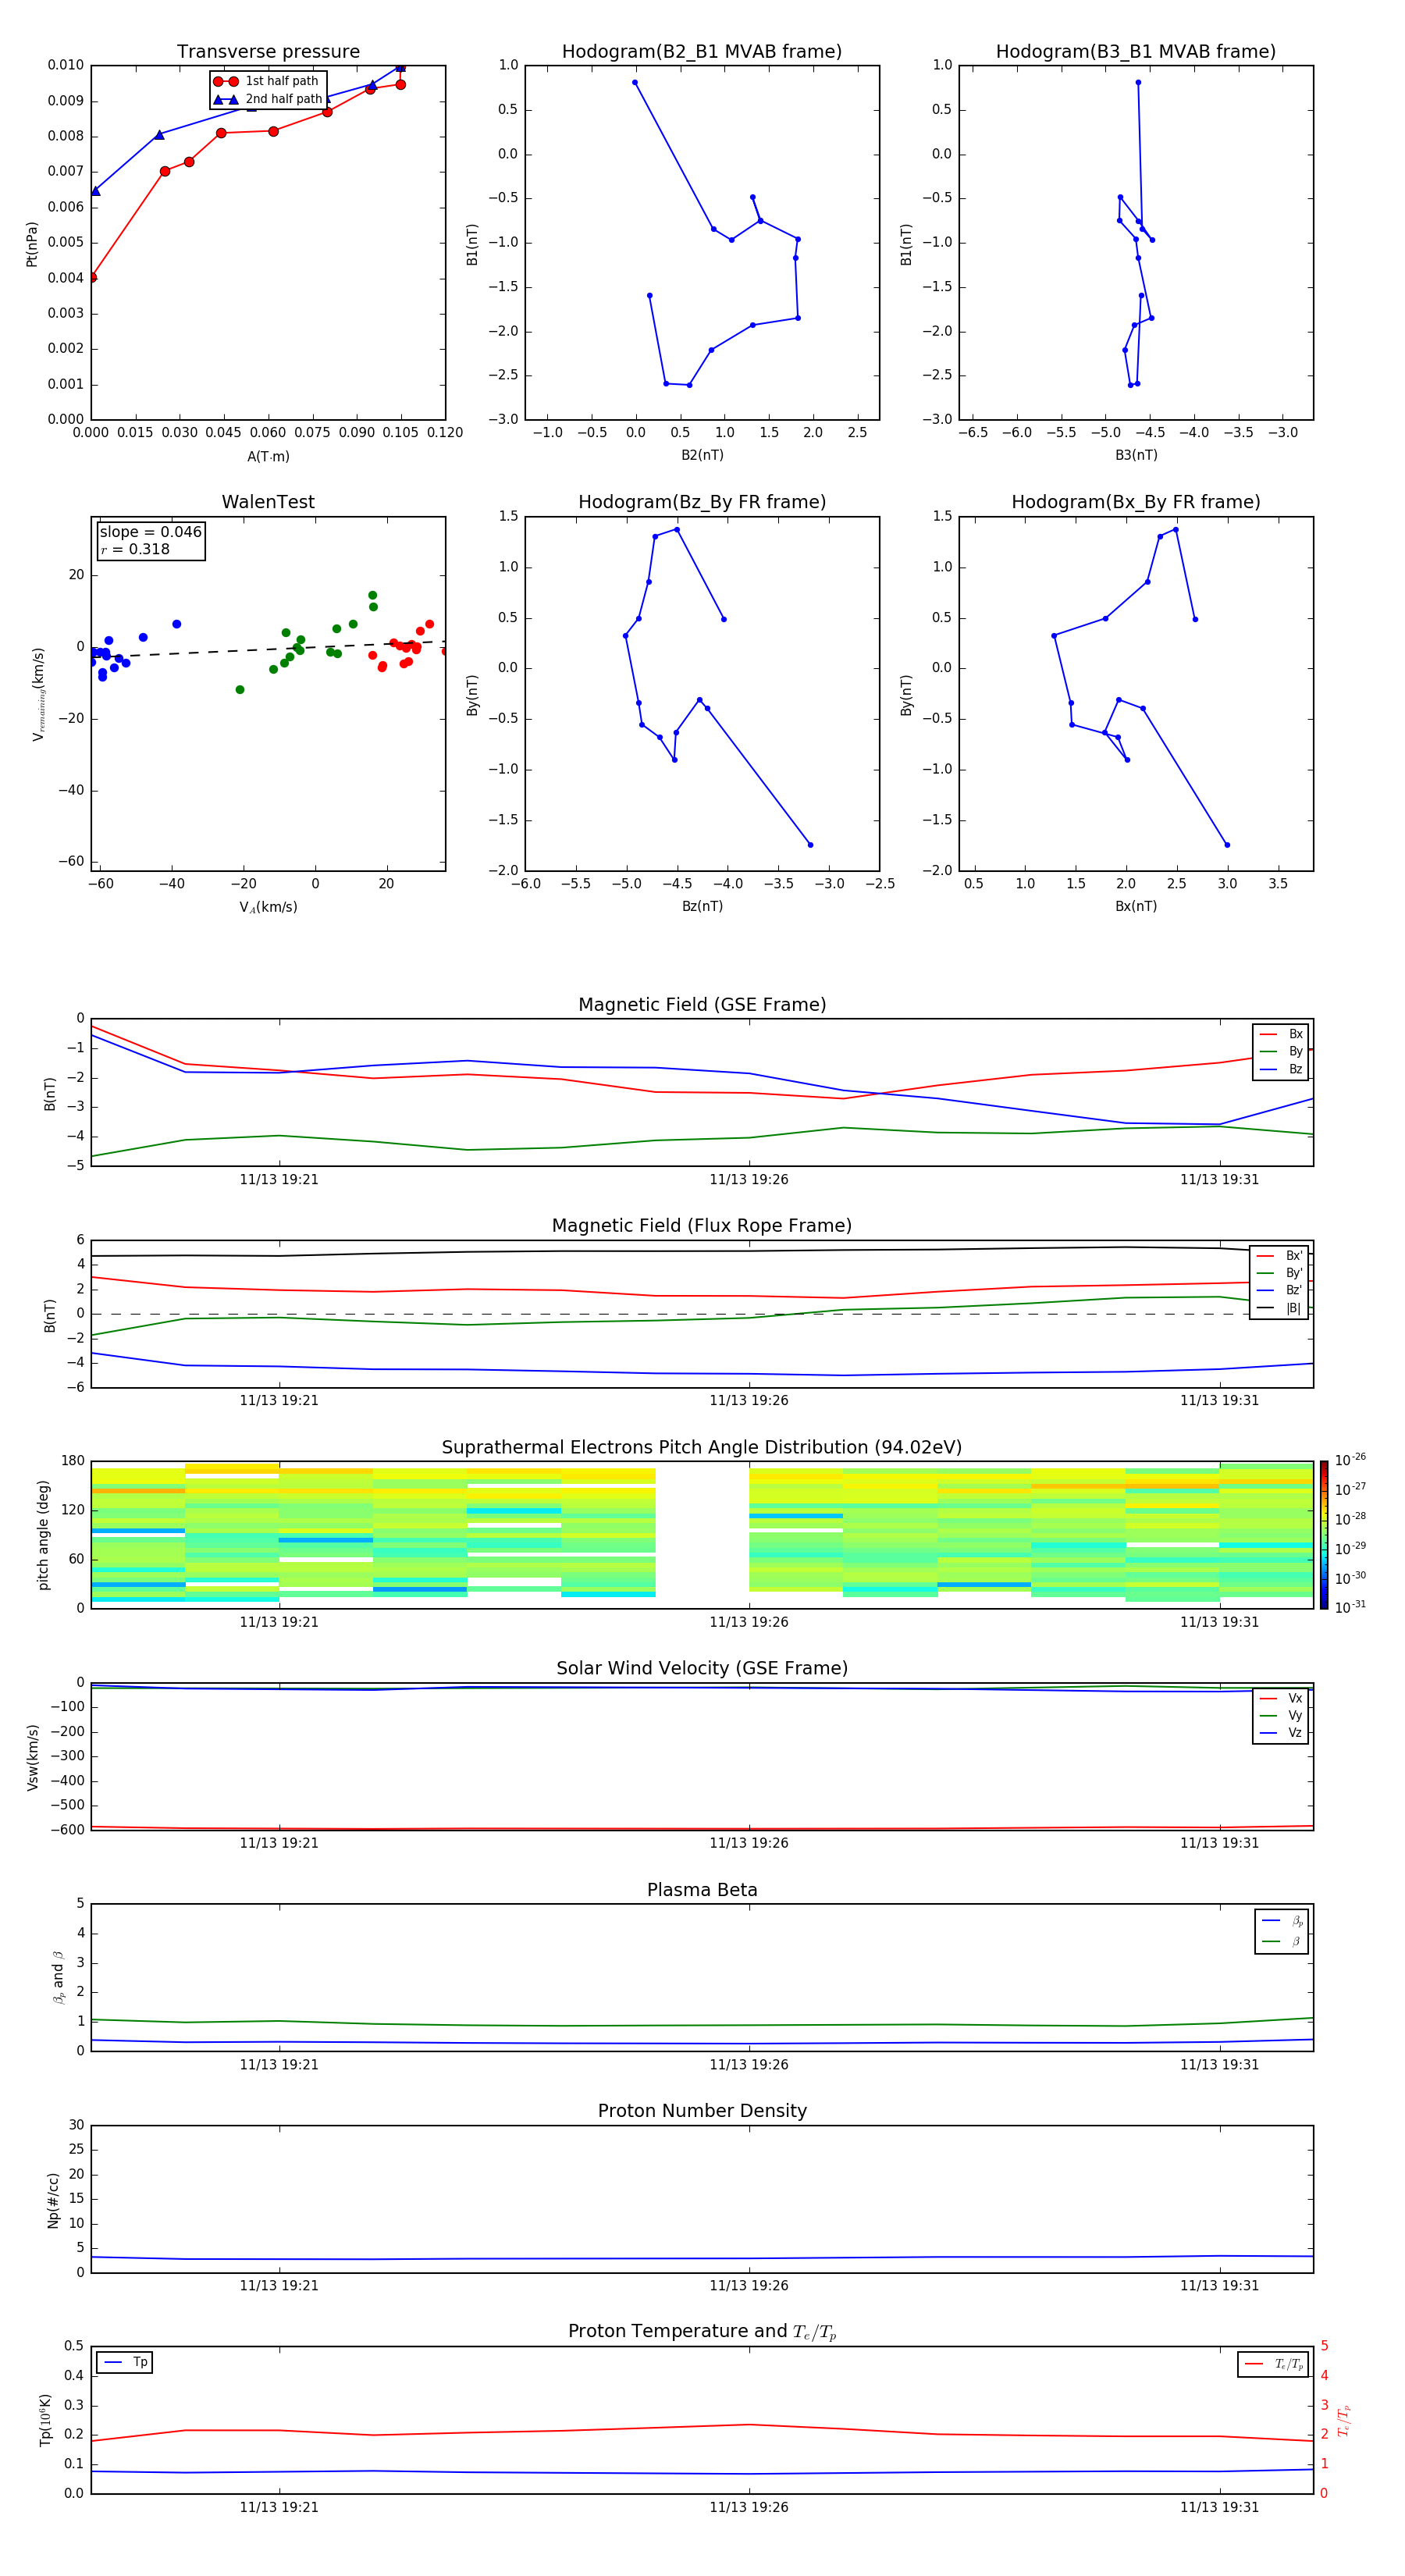Click the Bz' legend entry in Flux Rope panel
This screenshot has width=1405, height=2576.
(1279, 1290)
